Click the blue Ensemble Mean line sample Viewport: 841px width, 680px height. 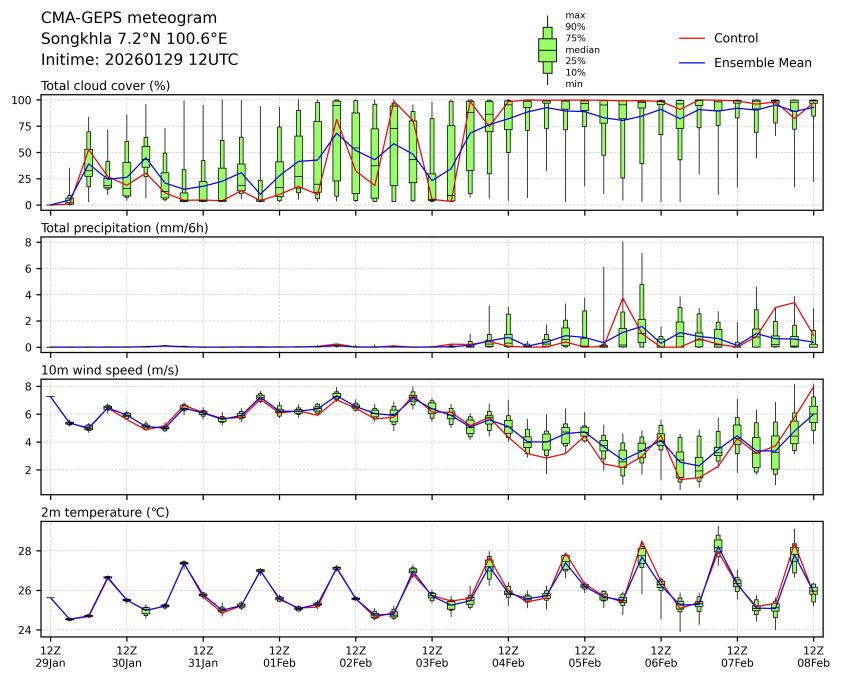[692, 63]
